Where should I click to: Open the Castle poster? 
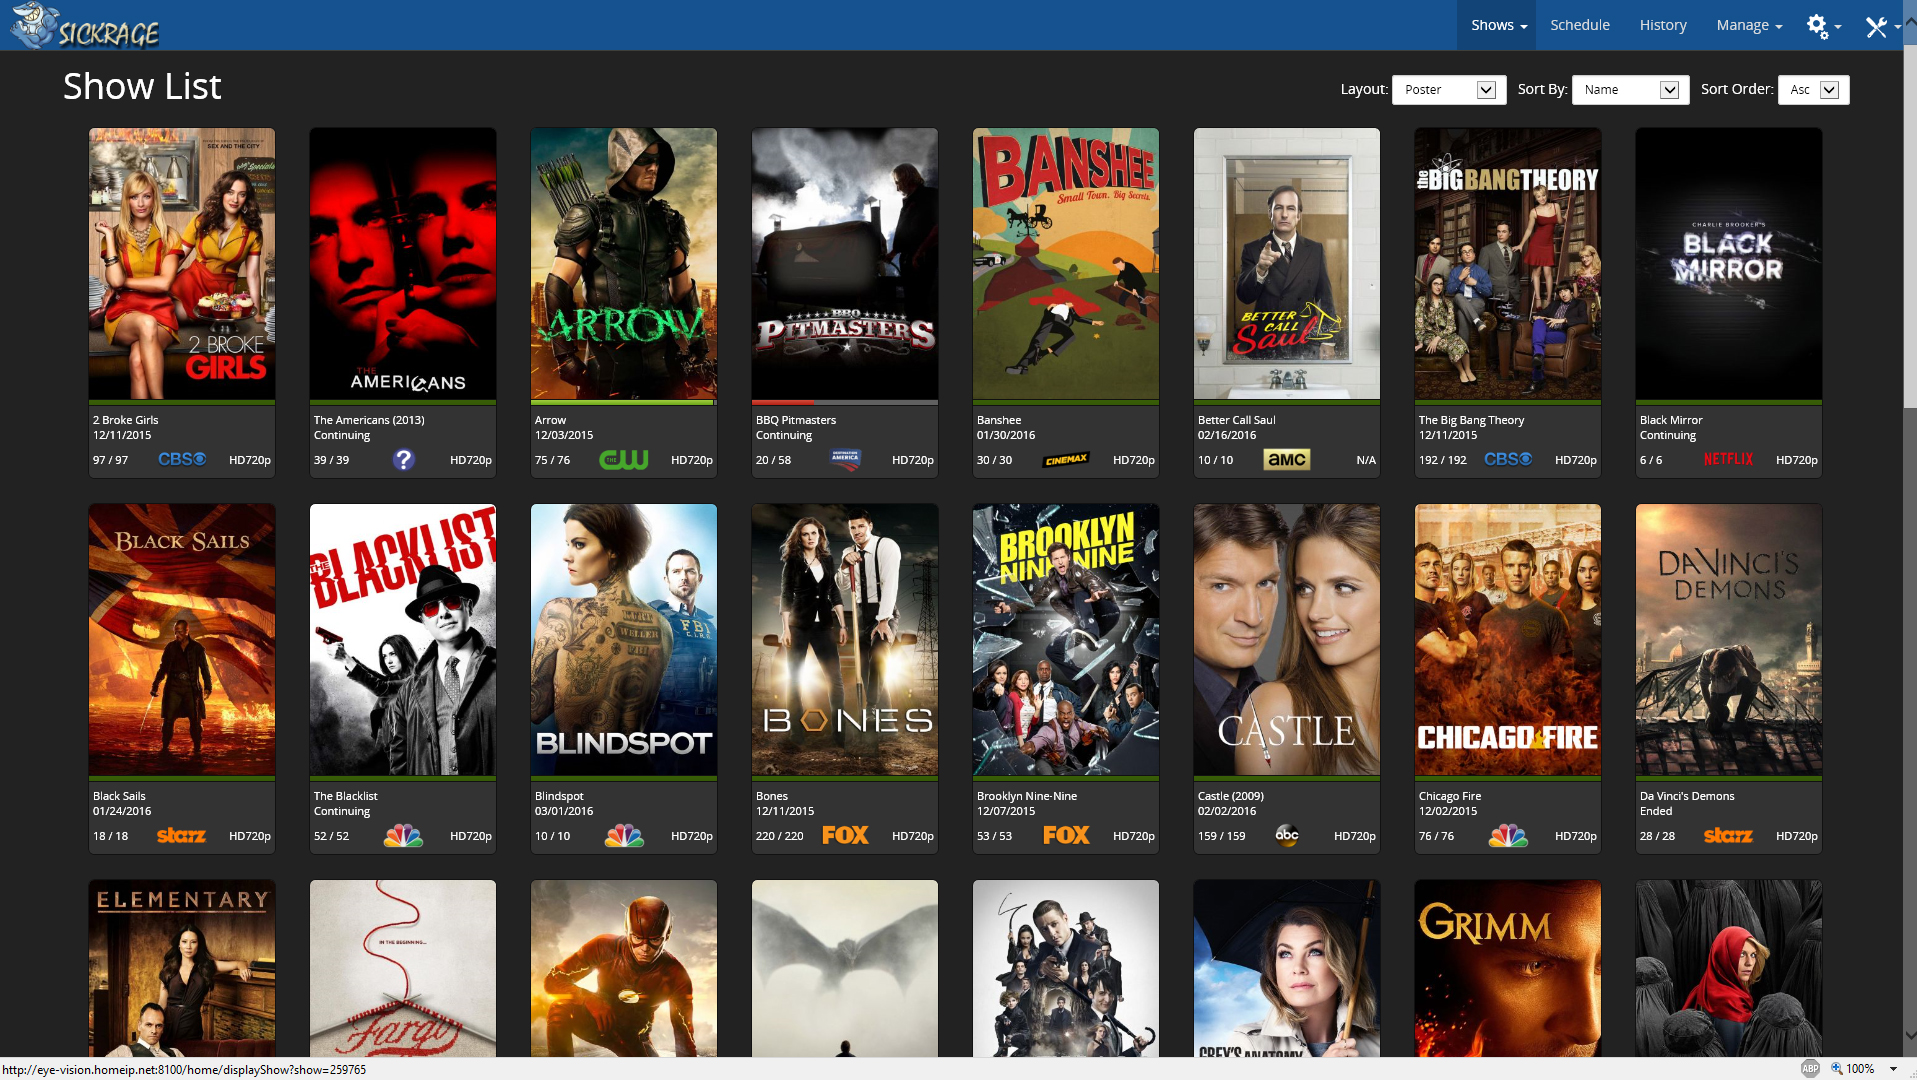(1287, 640)
